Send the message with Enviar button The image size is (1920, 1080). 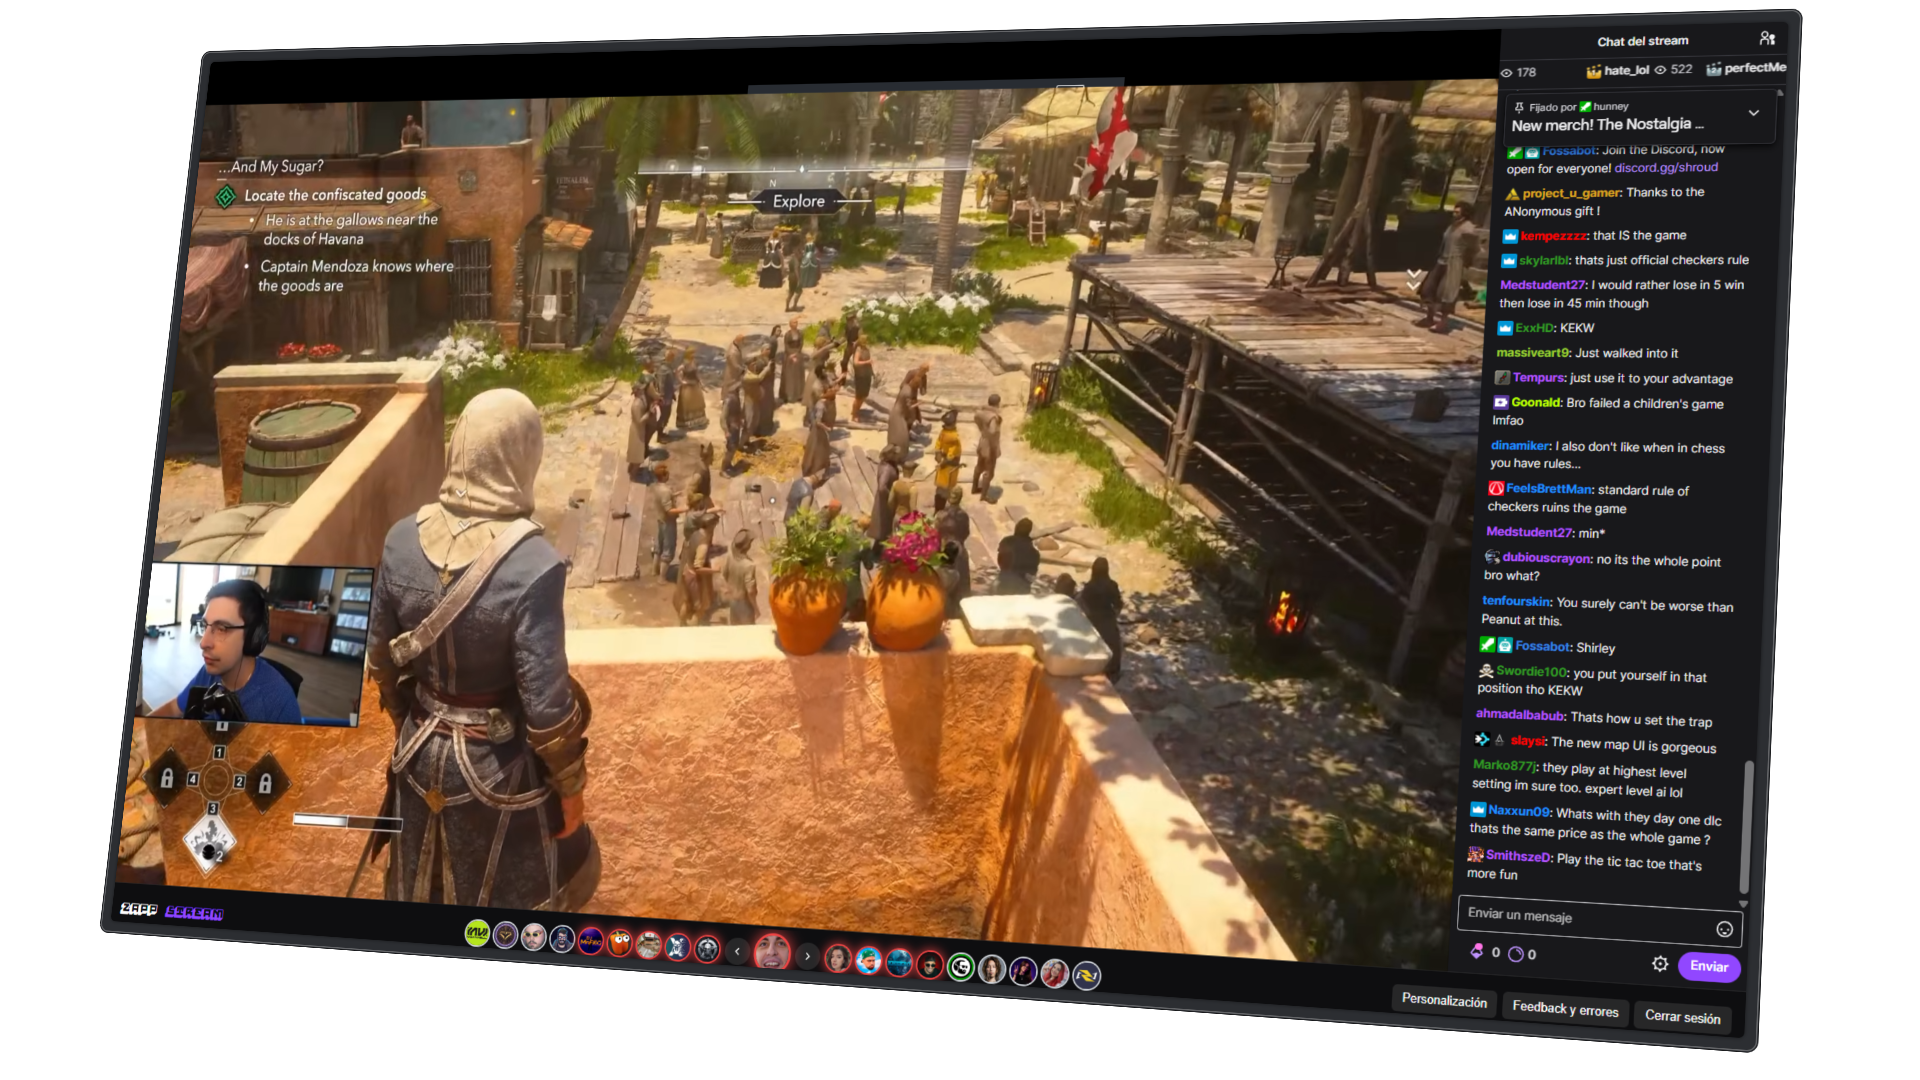click(1709, 966)
